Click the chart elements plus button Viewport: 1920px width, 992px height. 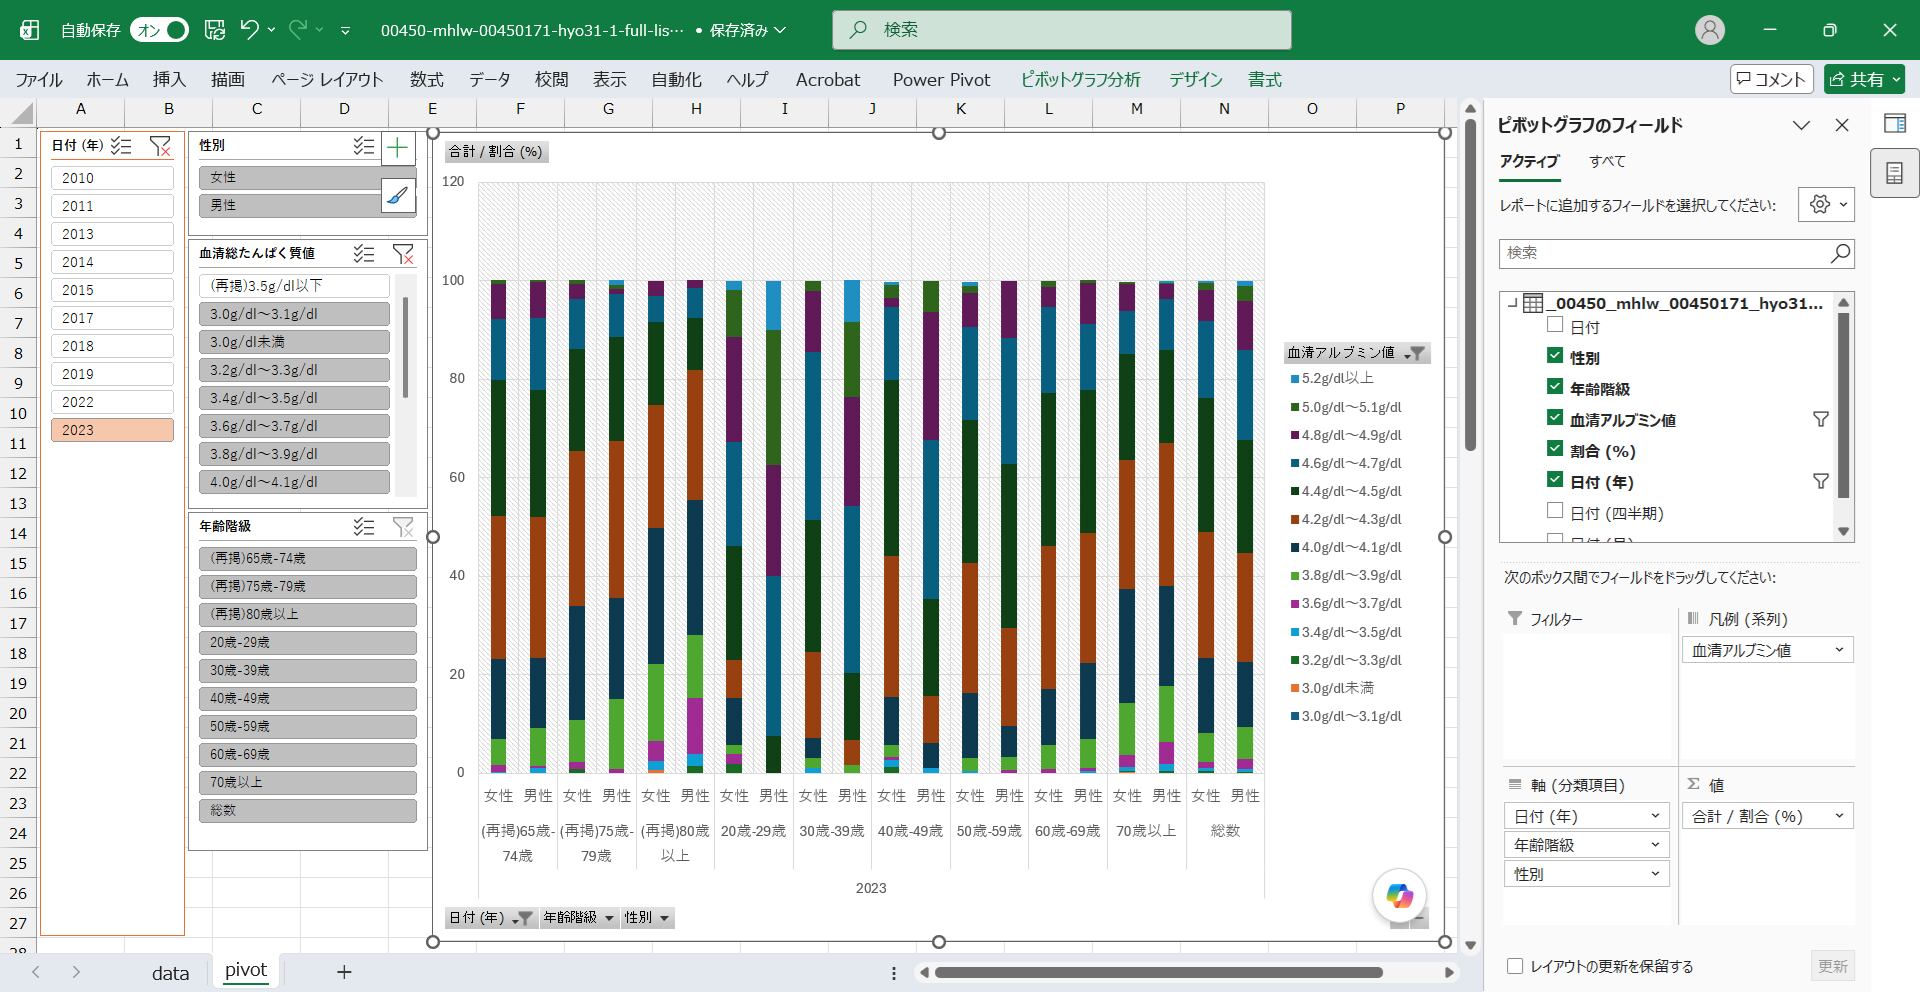(398, 148)
